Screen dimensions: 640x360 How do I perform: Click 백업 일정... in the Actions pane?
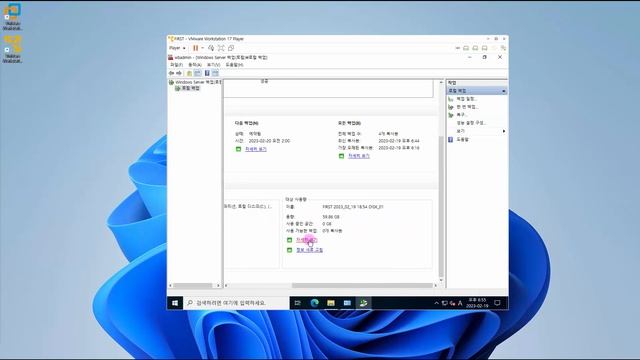click(467, 99)
